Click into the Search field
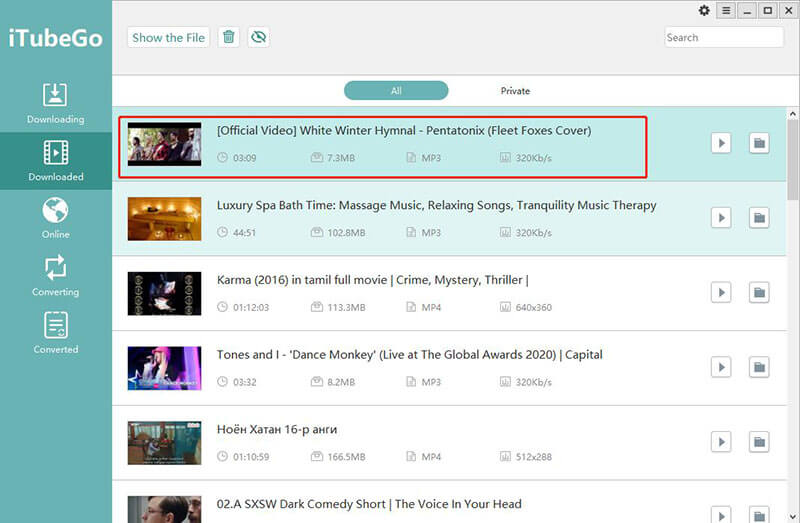Viewport: 800px width, 523px height. tap(723, 37)
